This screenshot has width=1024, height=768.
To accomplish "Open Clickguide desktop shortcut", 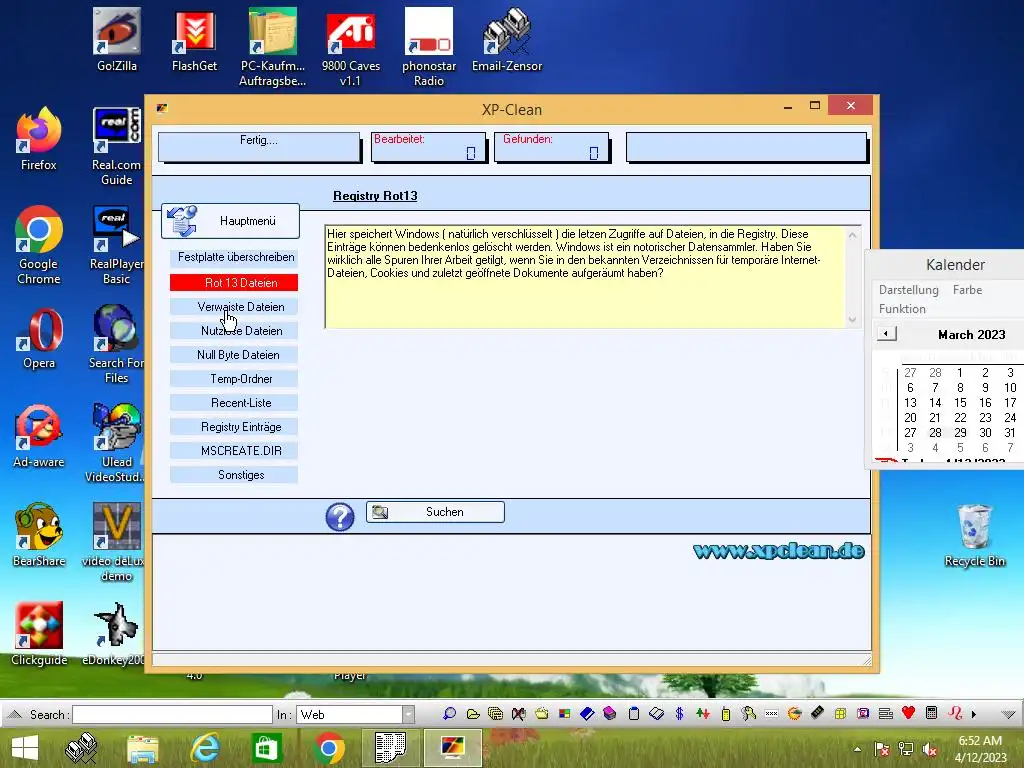I will pos(39,633).
